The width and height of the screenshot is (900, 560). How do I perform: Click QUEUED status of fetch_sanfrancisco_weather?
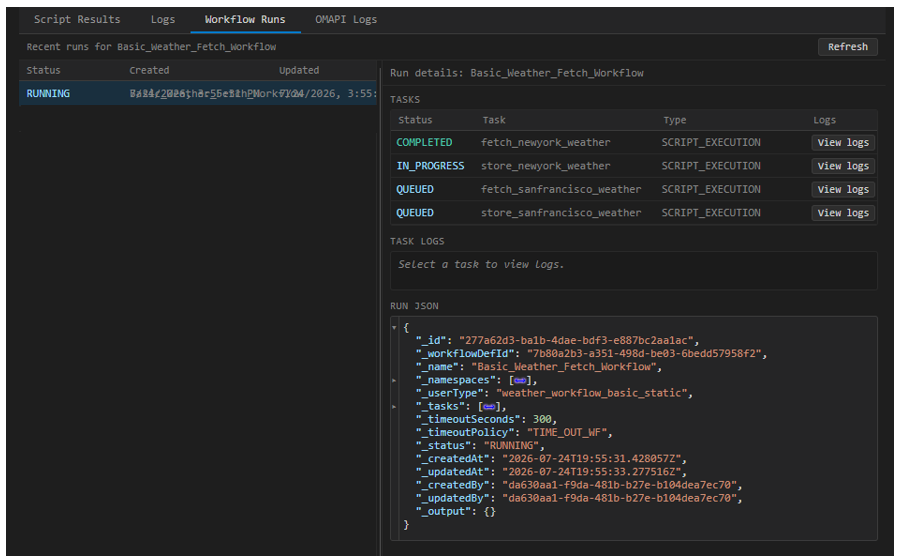point(414,189)
